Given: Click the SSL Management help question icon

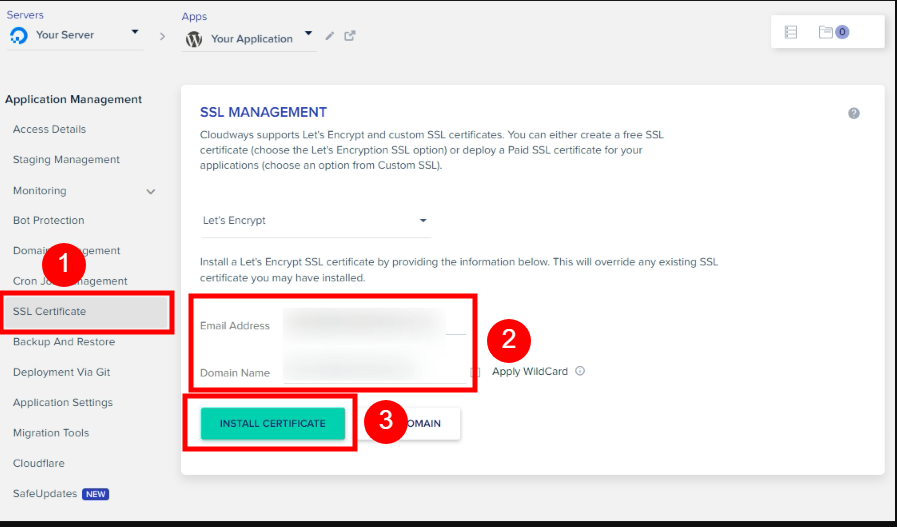Looking at the screenshot, I should point(854,113).
